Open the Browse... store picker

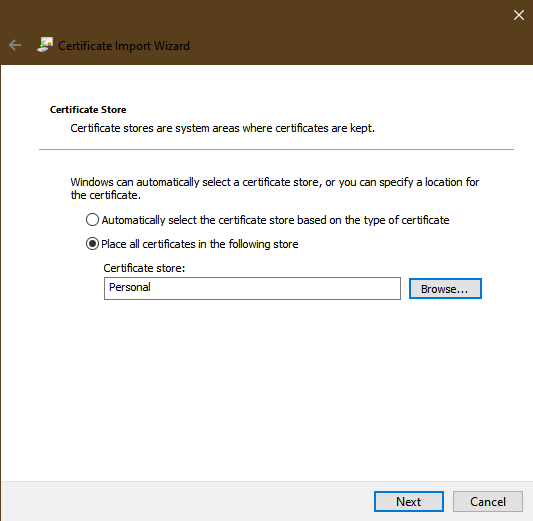(445, 289)
